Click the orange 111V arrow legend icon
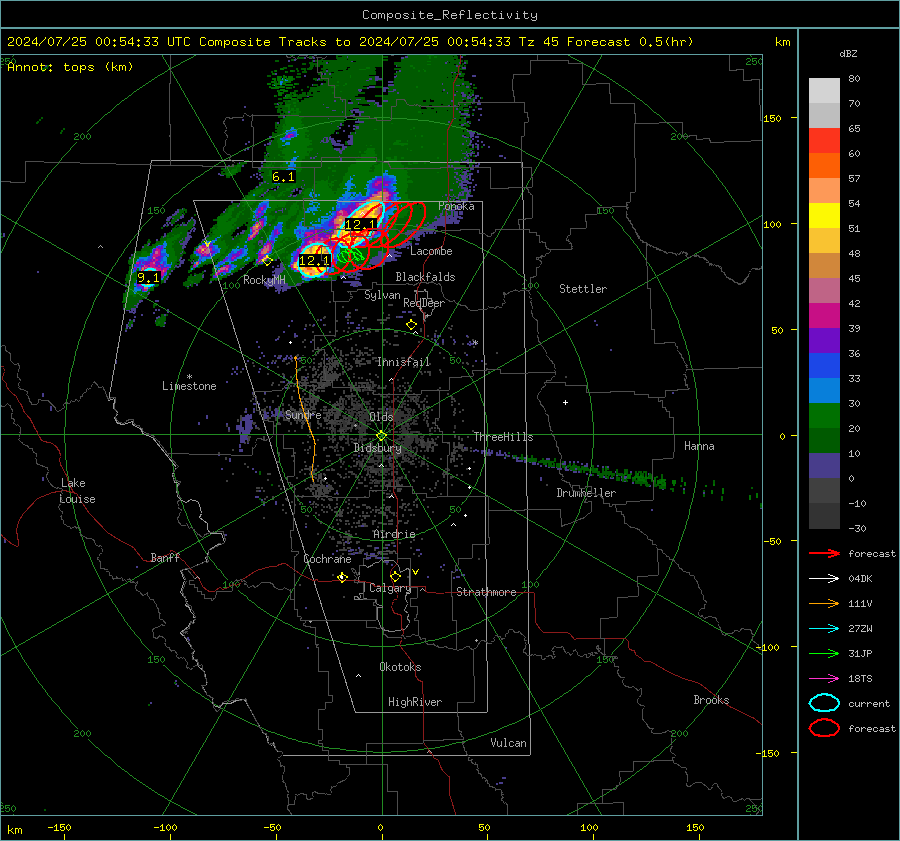The image size is (900, 841). pyautogui.click(x=824, y=603)
